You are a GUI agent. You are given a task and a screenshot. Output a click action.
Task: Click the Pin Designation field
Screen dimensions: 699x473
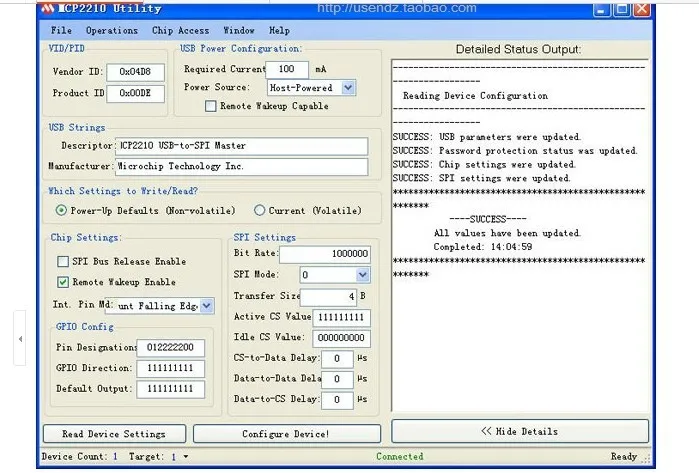pyautogui.click(x=171, y=348)
